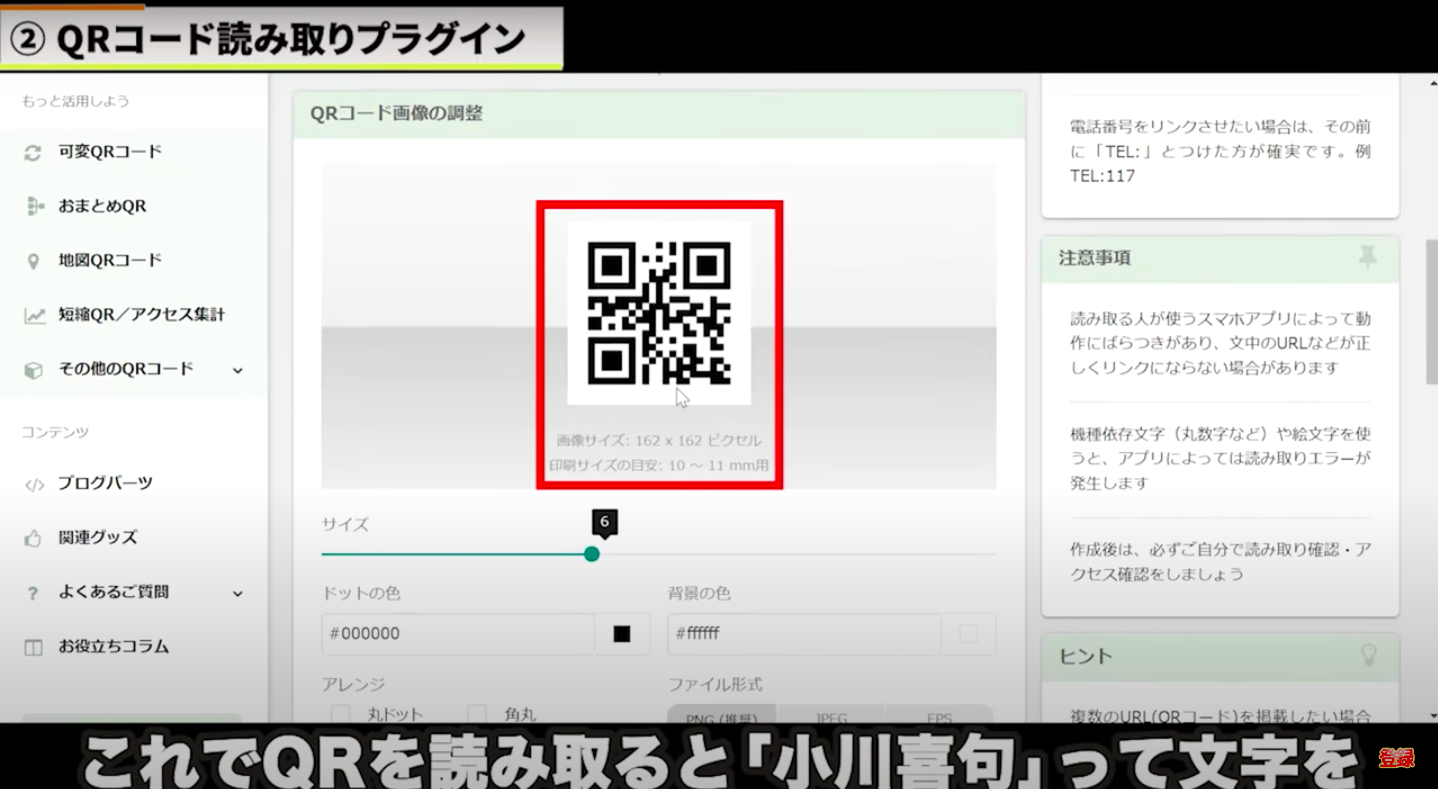Click the 背景の色 hex input field
The image size is (1438, 789).
tap(803, 634)
